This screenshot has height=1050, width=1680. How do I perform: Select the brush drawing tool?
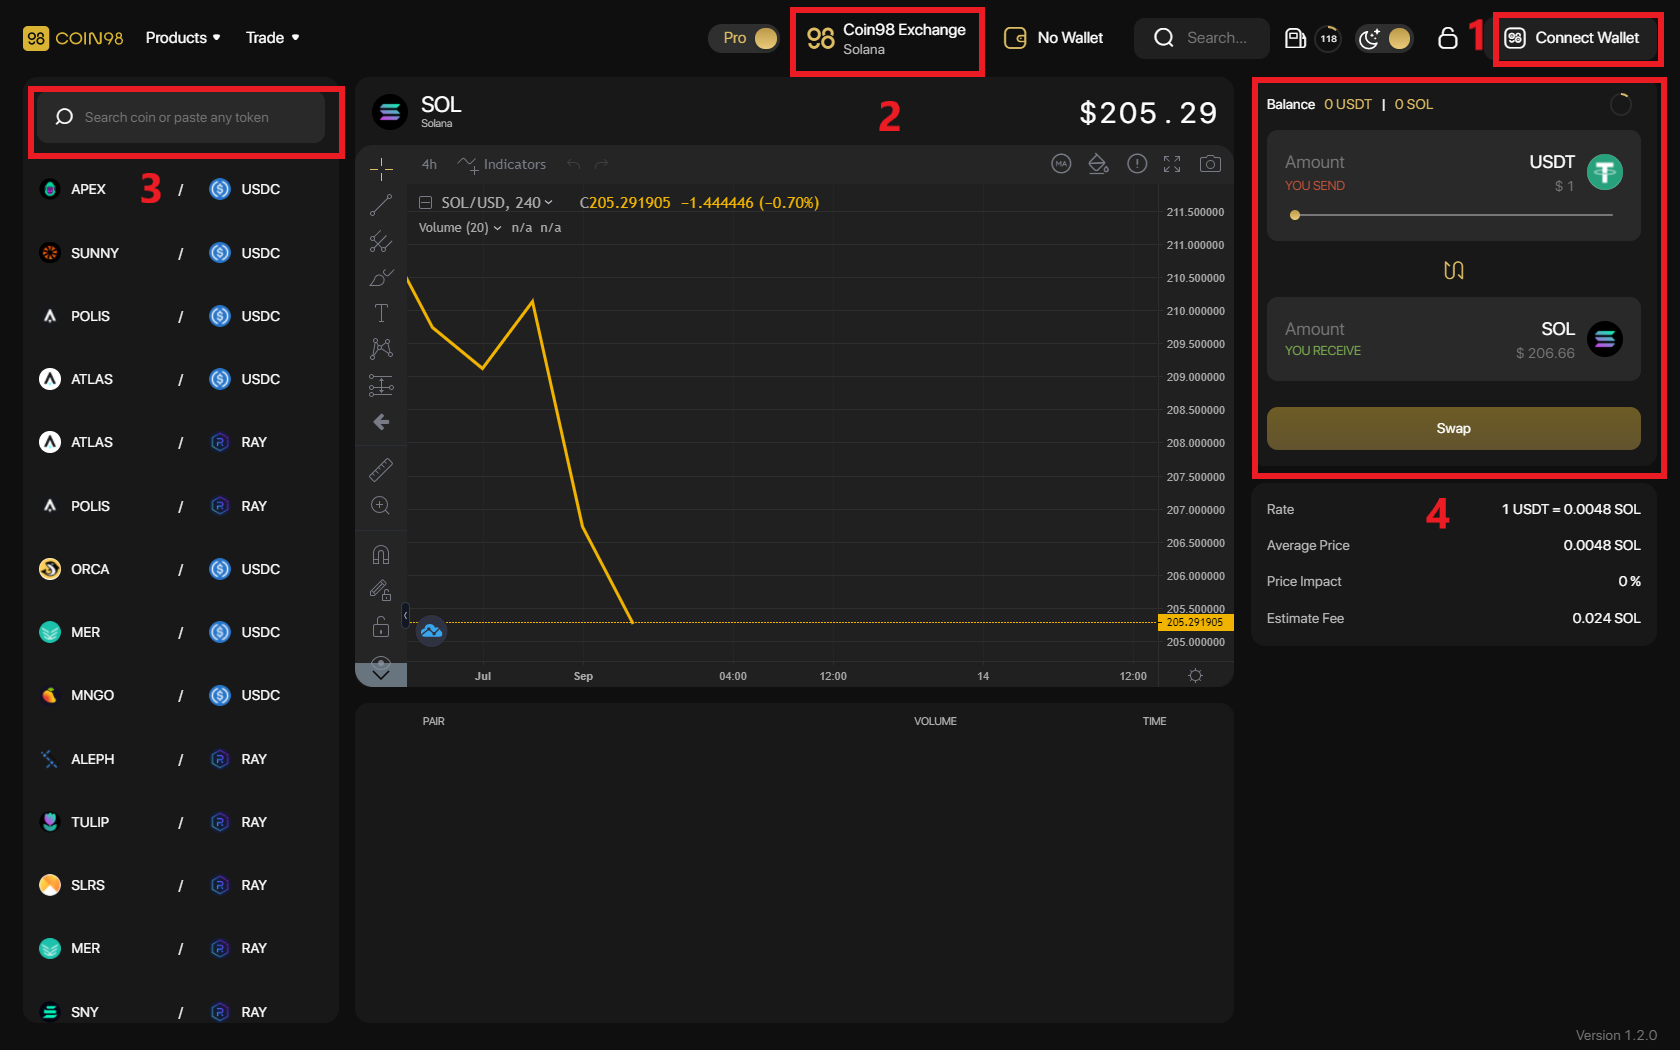(x=381, y=277)
